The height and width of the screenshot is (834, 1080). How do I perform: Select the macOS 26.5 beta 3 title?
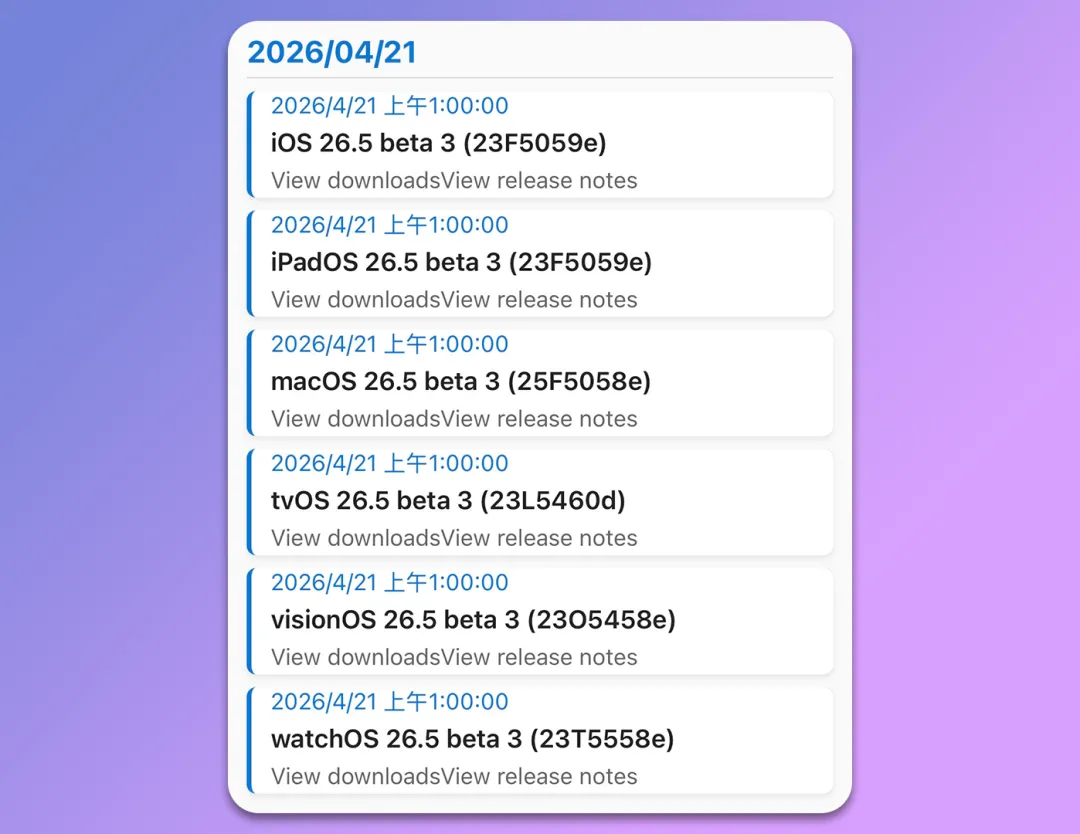click(x=460, y=382)
